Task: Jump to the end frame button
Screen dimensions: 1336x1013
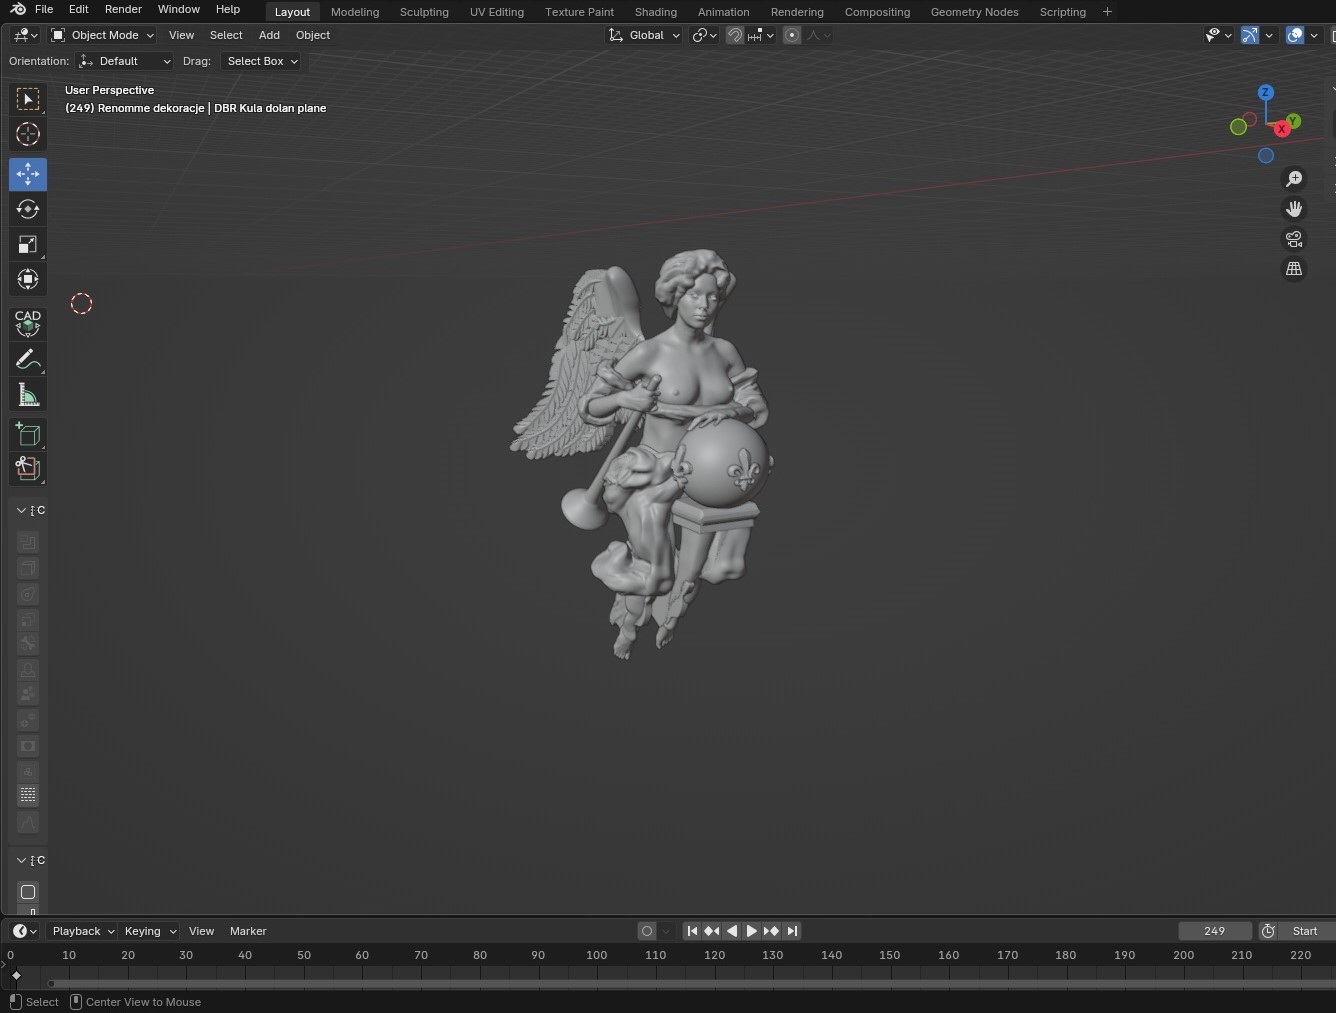Action: coord(792,931)
